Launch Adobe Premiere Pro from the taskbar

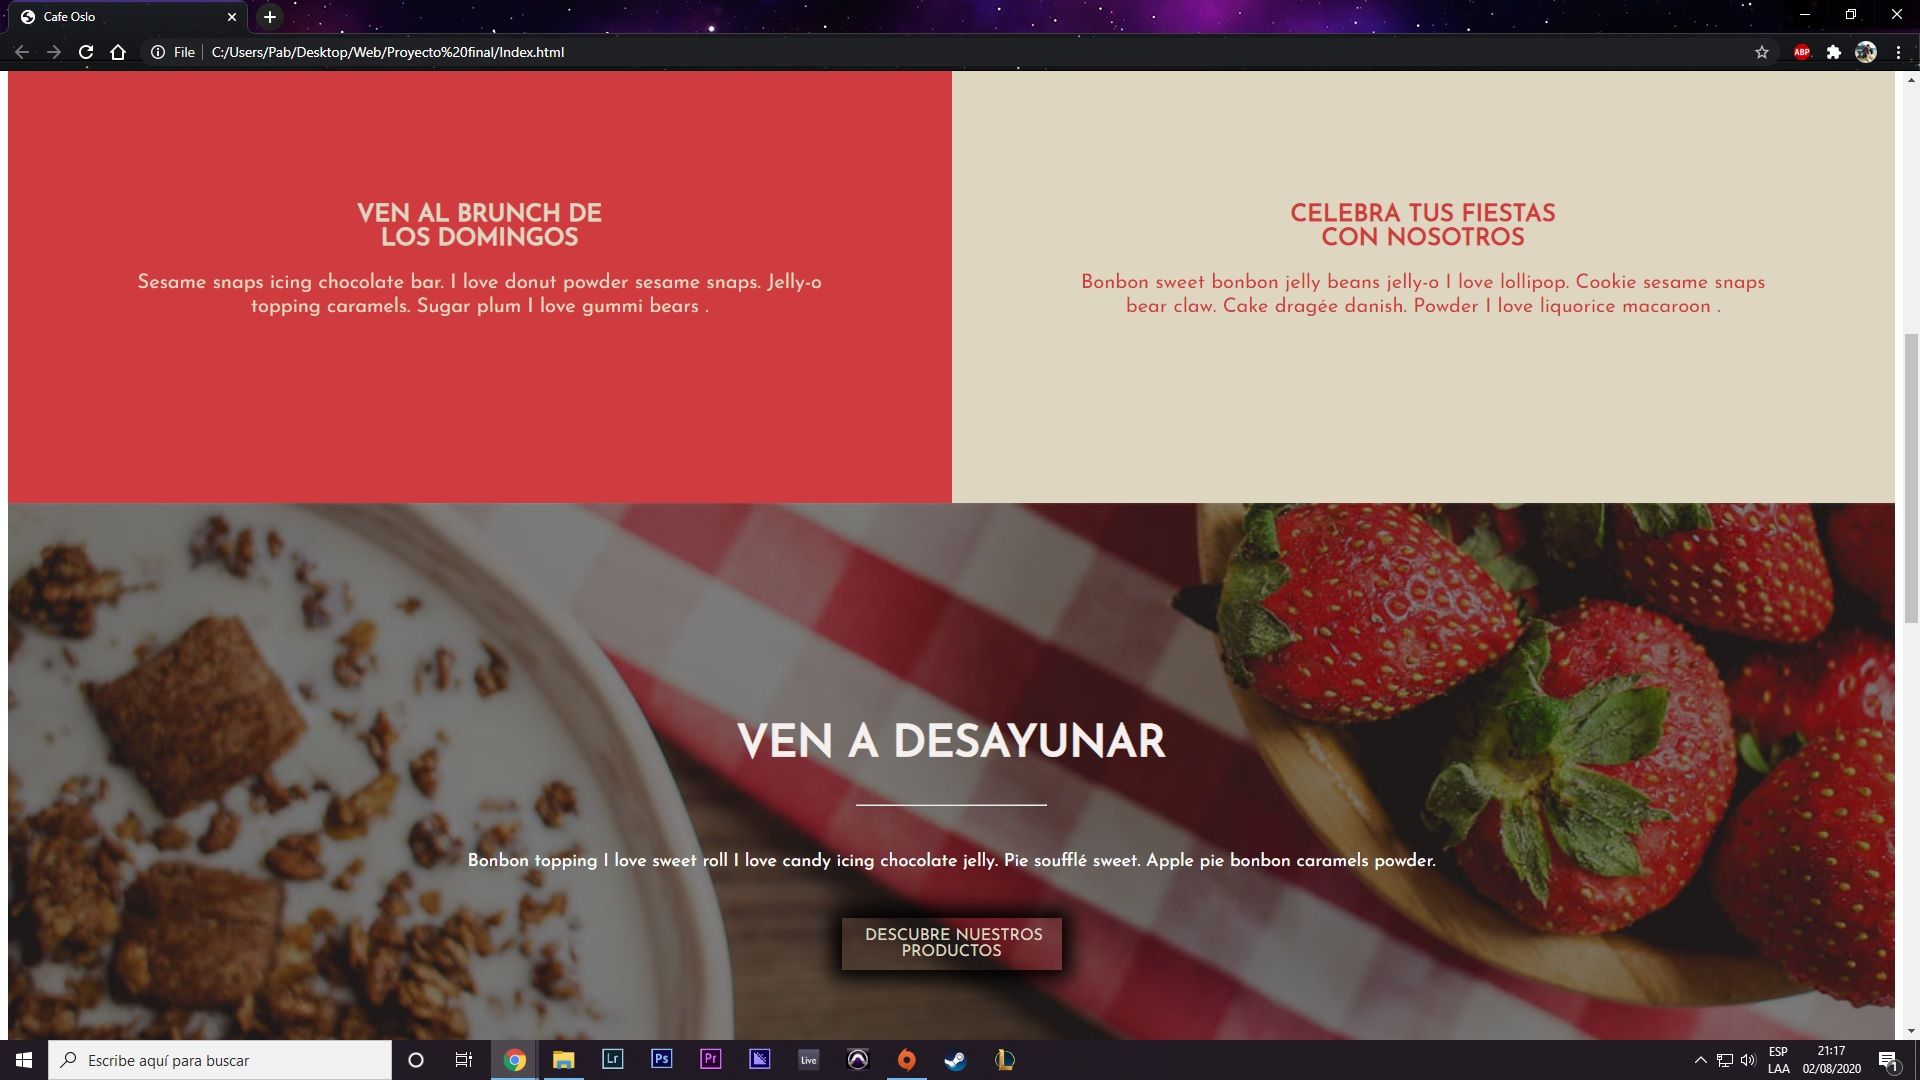point(710,1059)
